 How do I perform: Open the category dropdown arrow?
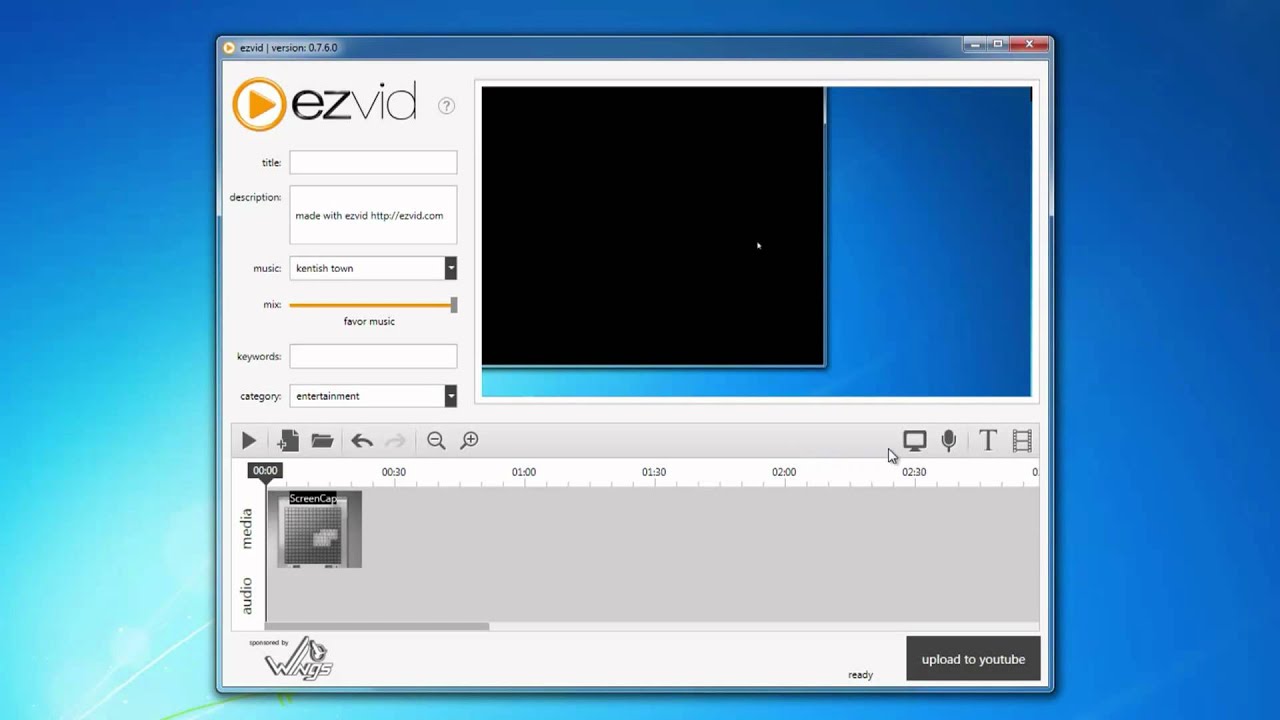coord(451,396)
